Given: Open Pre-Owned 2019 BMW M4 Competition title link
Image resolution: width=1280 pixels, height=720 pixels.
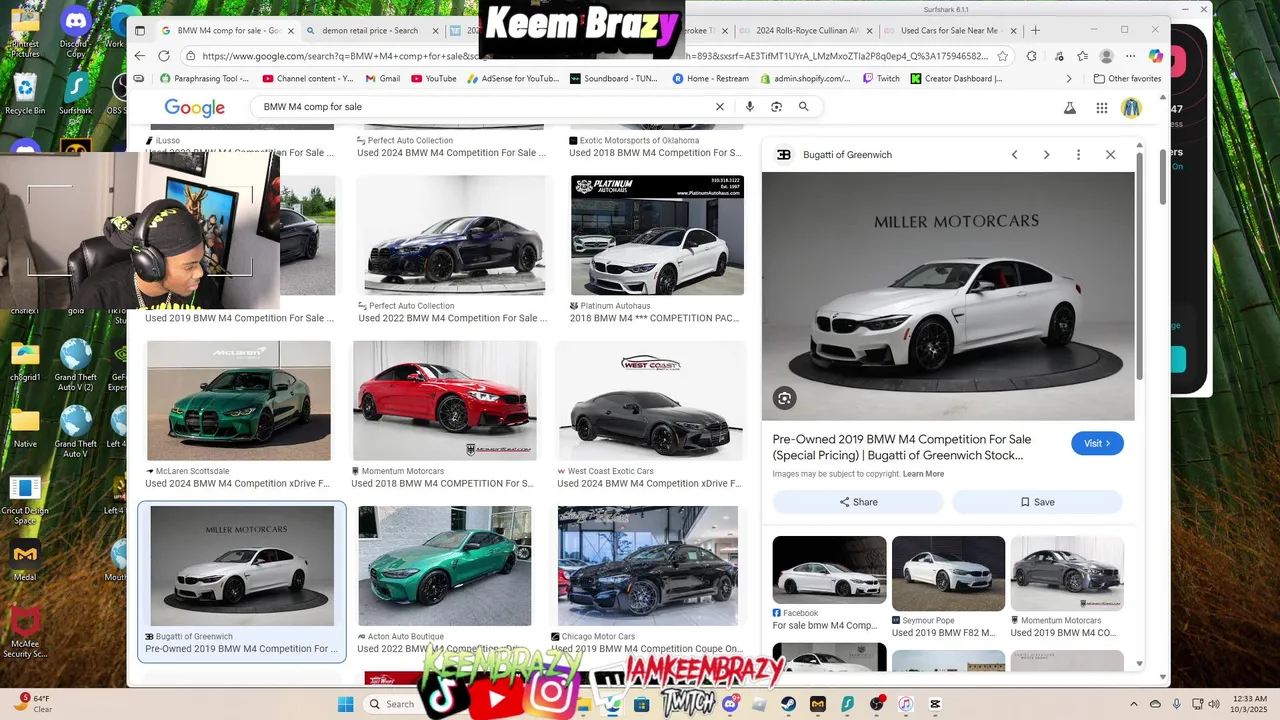Looking at the screenshot, I should pos(902,447).
